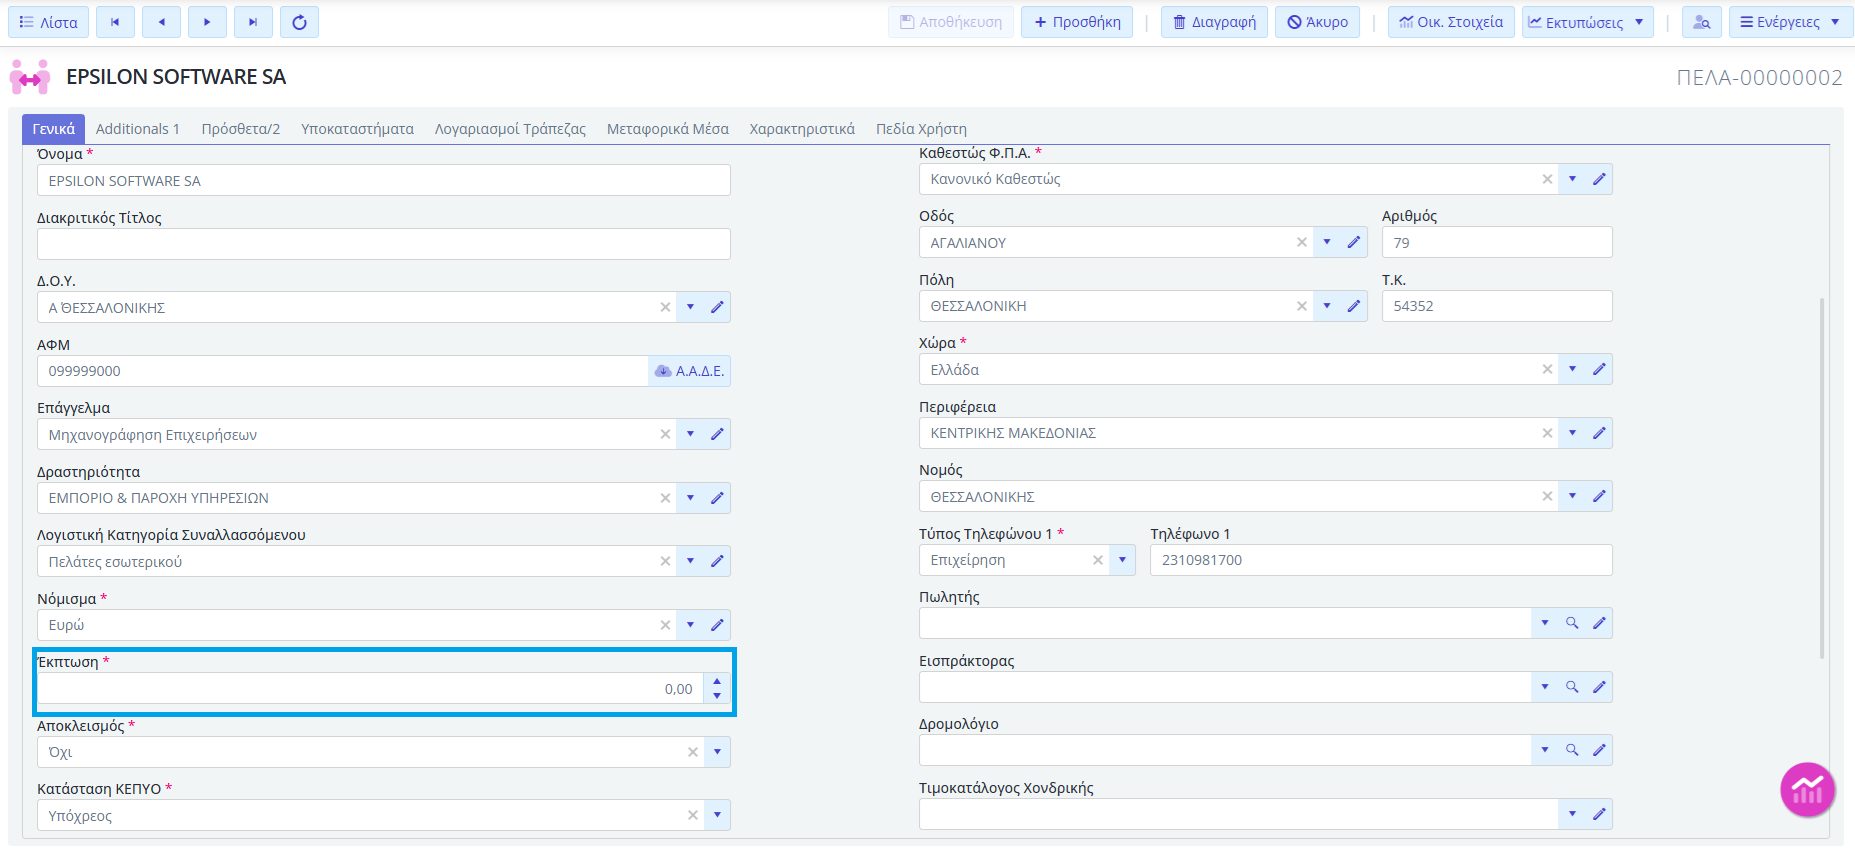Click the Διαγραφή button
1855x849 pixels.
point(1214,22)
